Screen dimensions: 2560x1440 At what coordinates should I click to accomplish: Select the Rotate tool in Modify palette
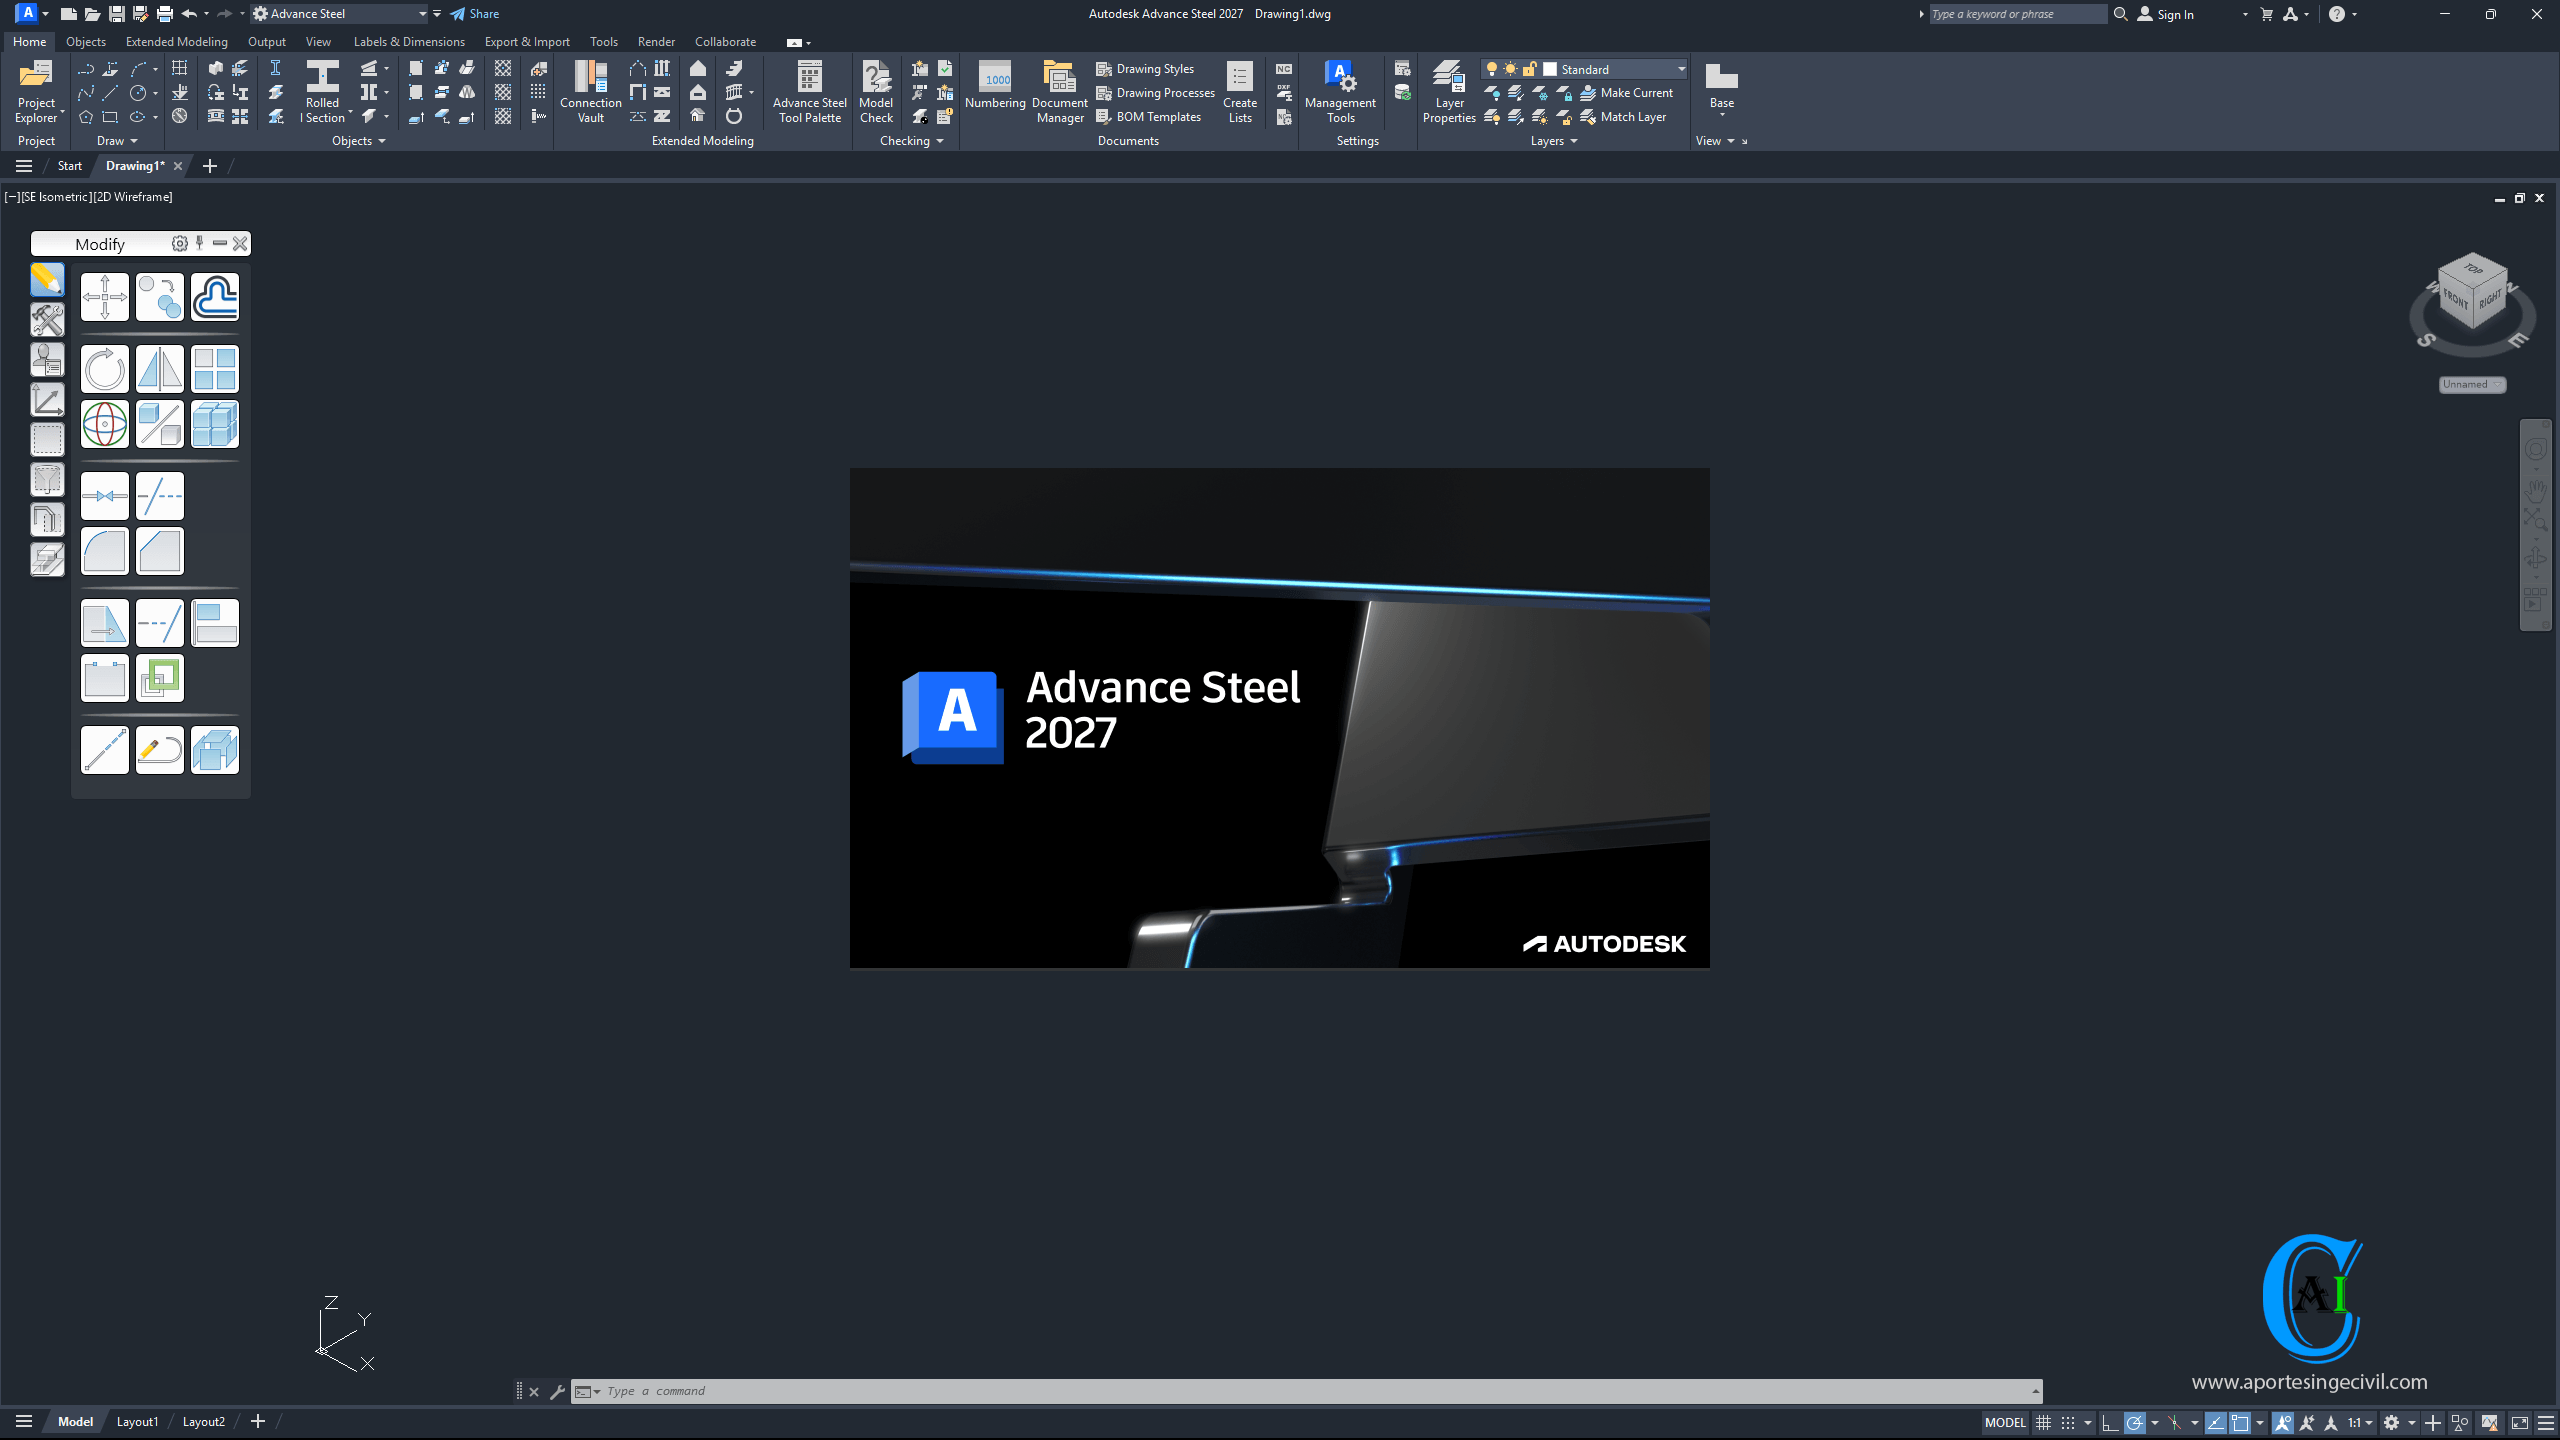tap(105, 369)
